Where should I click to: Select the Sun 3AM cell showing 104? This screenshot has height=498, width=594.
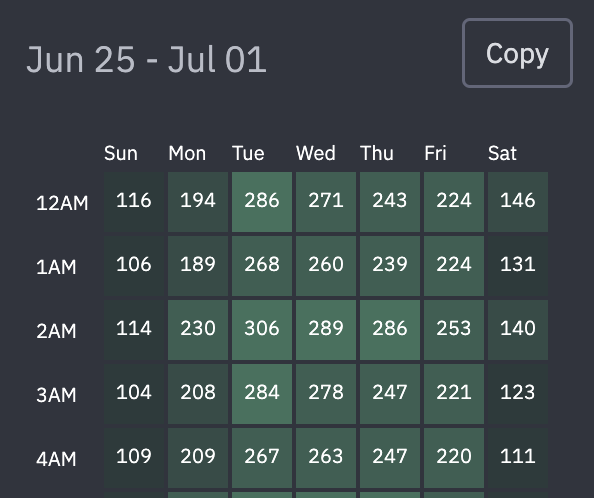click(134, 394)
